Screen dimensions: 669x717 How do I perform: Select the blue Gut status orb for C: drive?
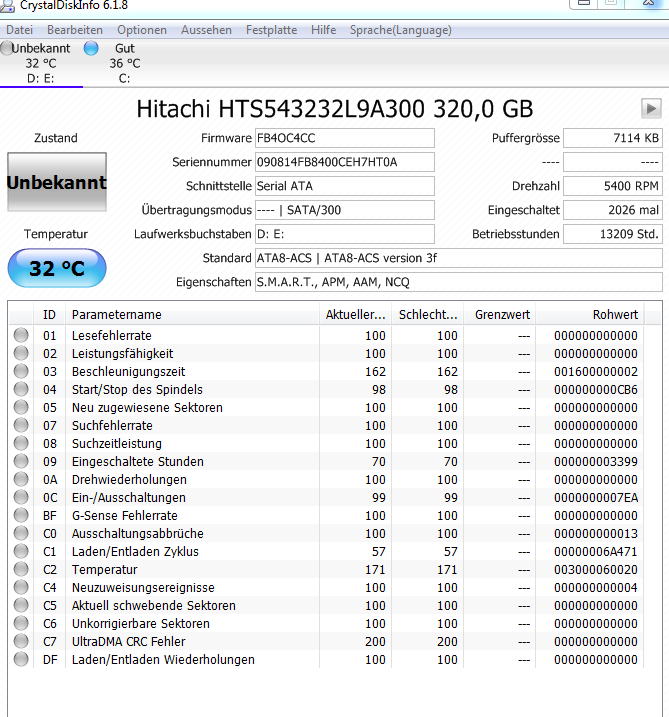coord(91,48)
